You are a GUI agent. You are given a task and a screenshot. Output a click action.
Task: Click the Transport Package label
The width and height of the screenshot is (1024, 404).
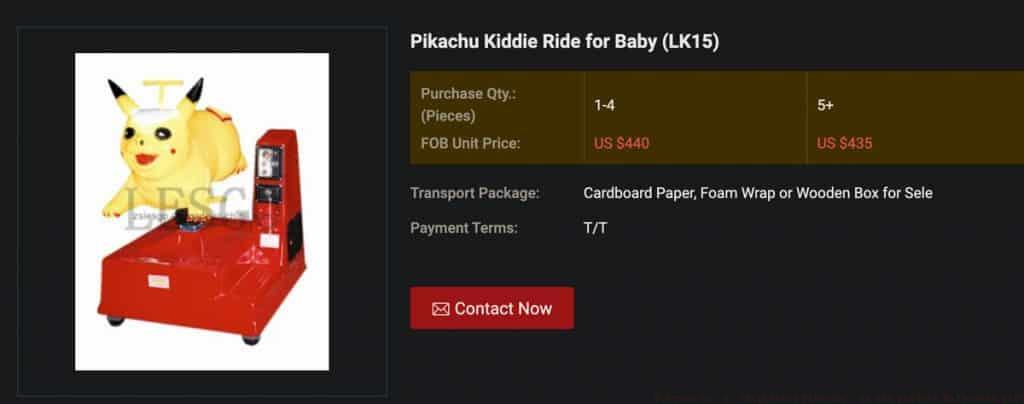[474, 193]
